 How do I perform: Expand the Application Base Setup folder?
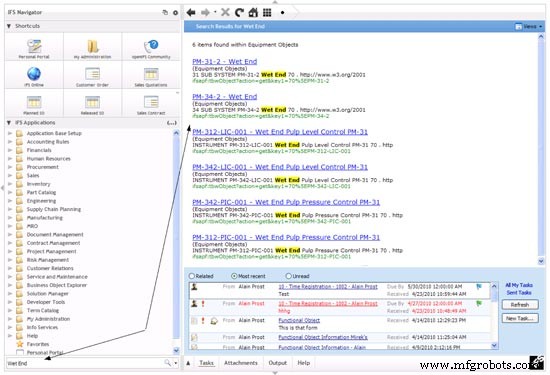[x=10, y=133]
